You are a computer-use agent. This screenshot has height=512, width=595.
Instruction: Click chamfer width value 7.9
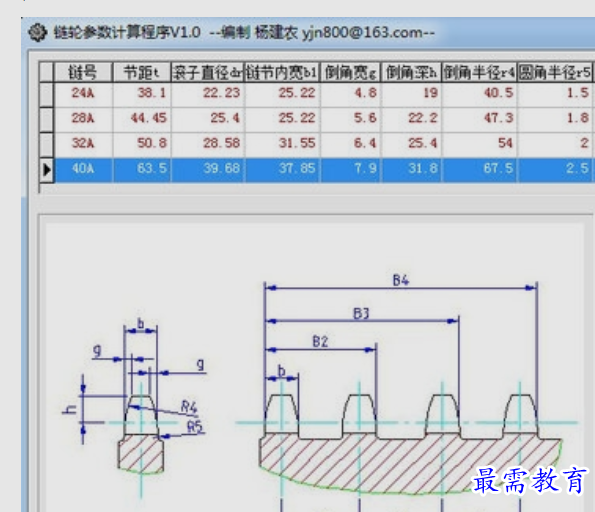(x=365, y=169)
